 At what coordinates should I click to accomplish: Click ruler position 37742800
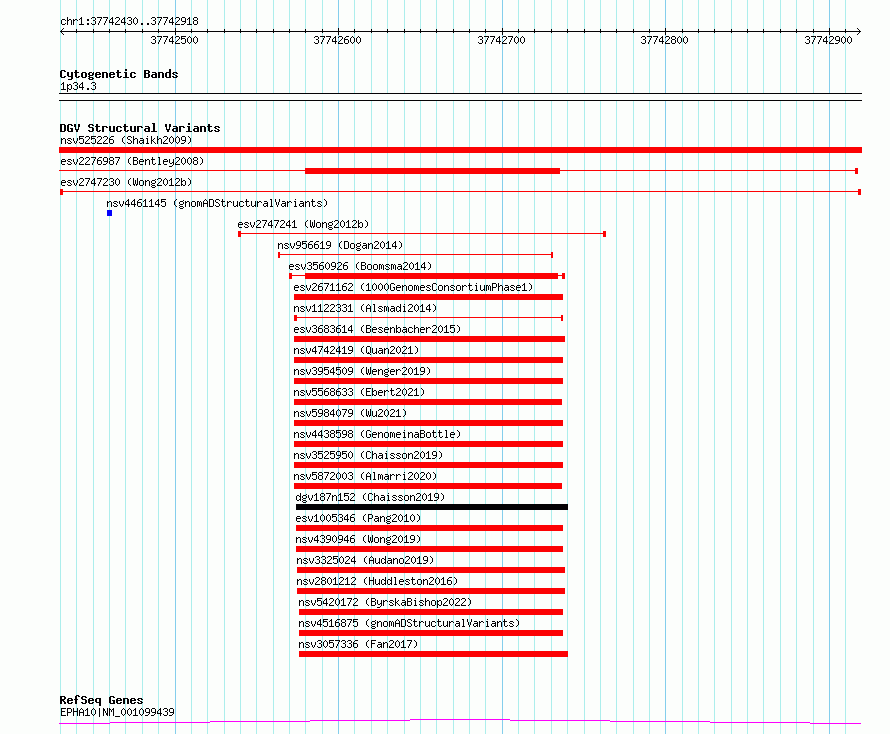[x=664, y=40]
